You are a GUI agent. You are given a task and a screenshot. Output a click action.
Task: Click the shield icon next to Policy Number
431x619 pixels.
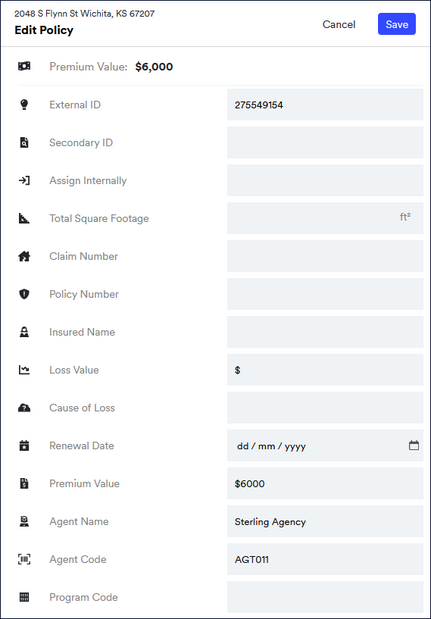(x=24, y=294)
